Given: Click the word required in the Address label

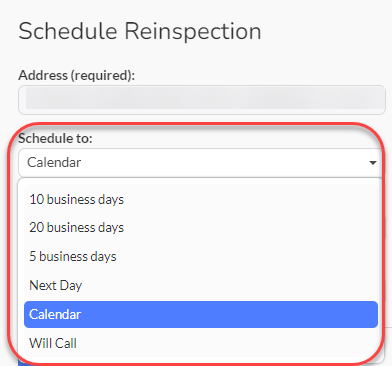Looking at the screenshot, I should pos(101,75).
